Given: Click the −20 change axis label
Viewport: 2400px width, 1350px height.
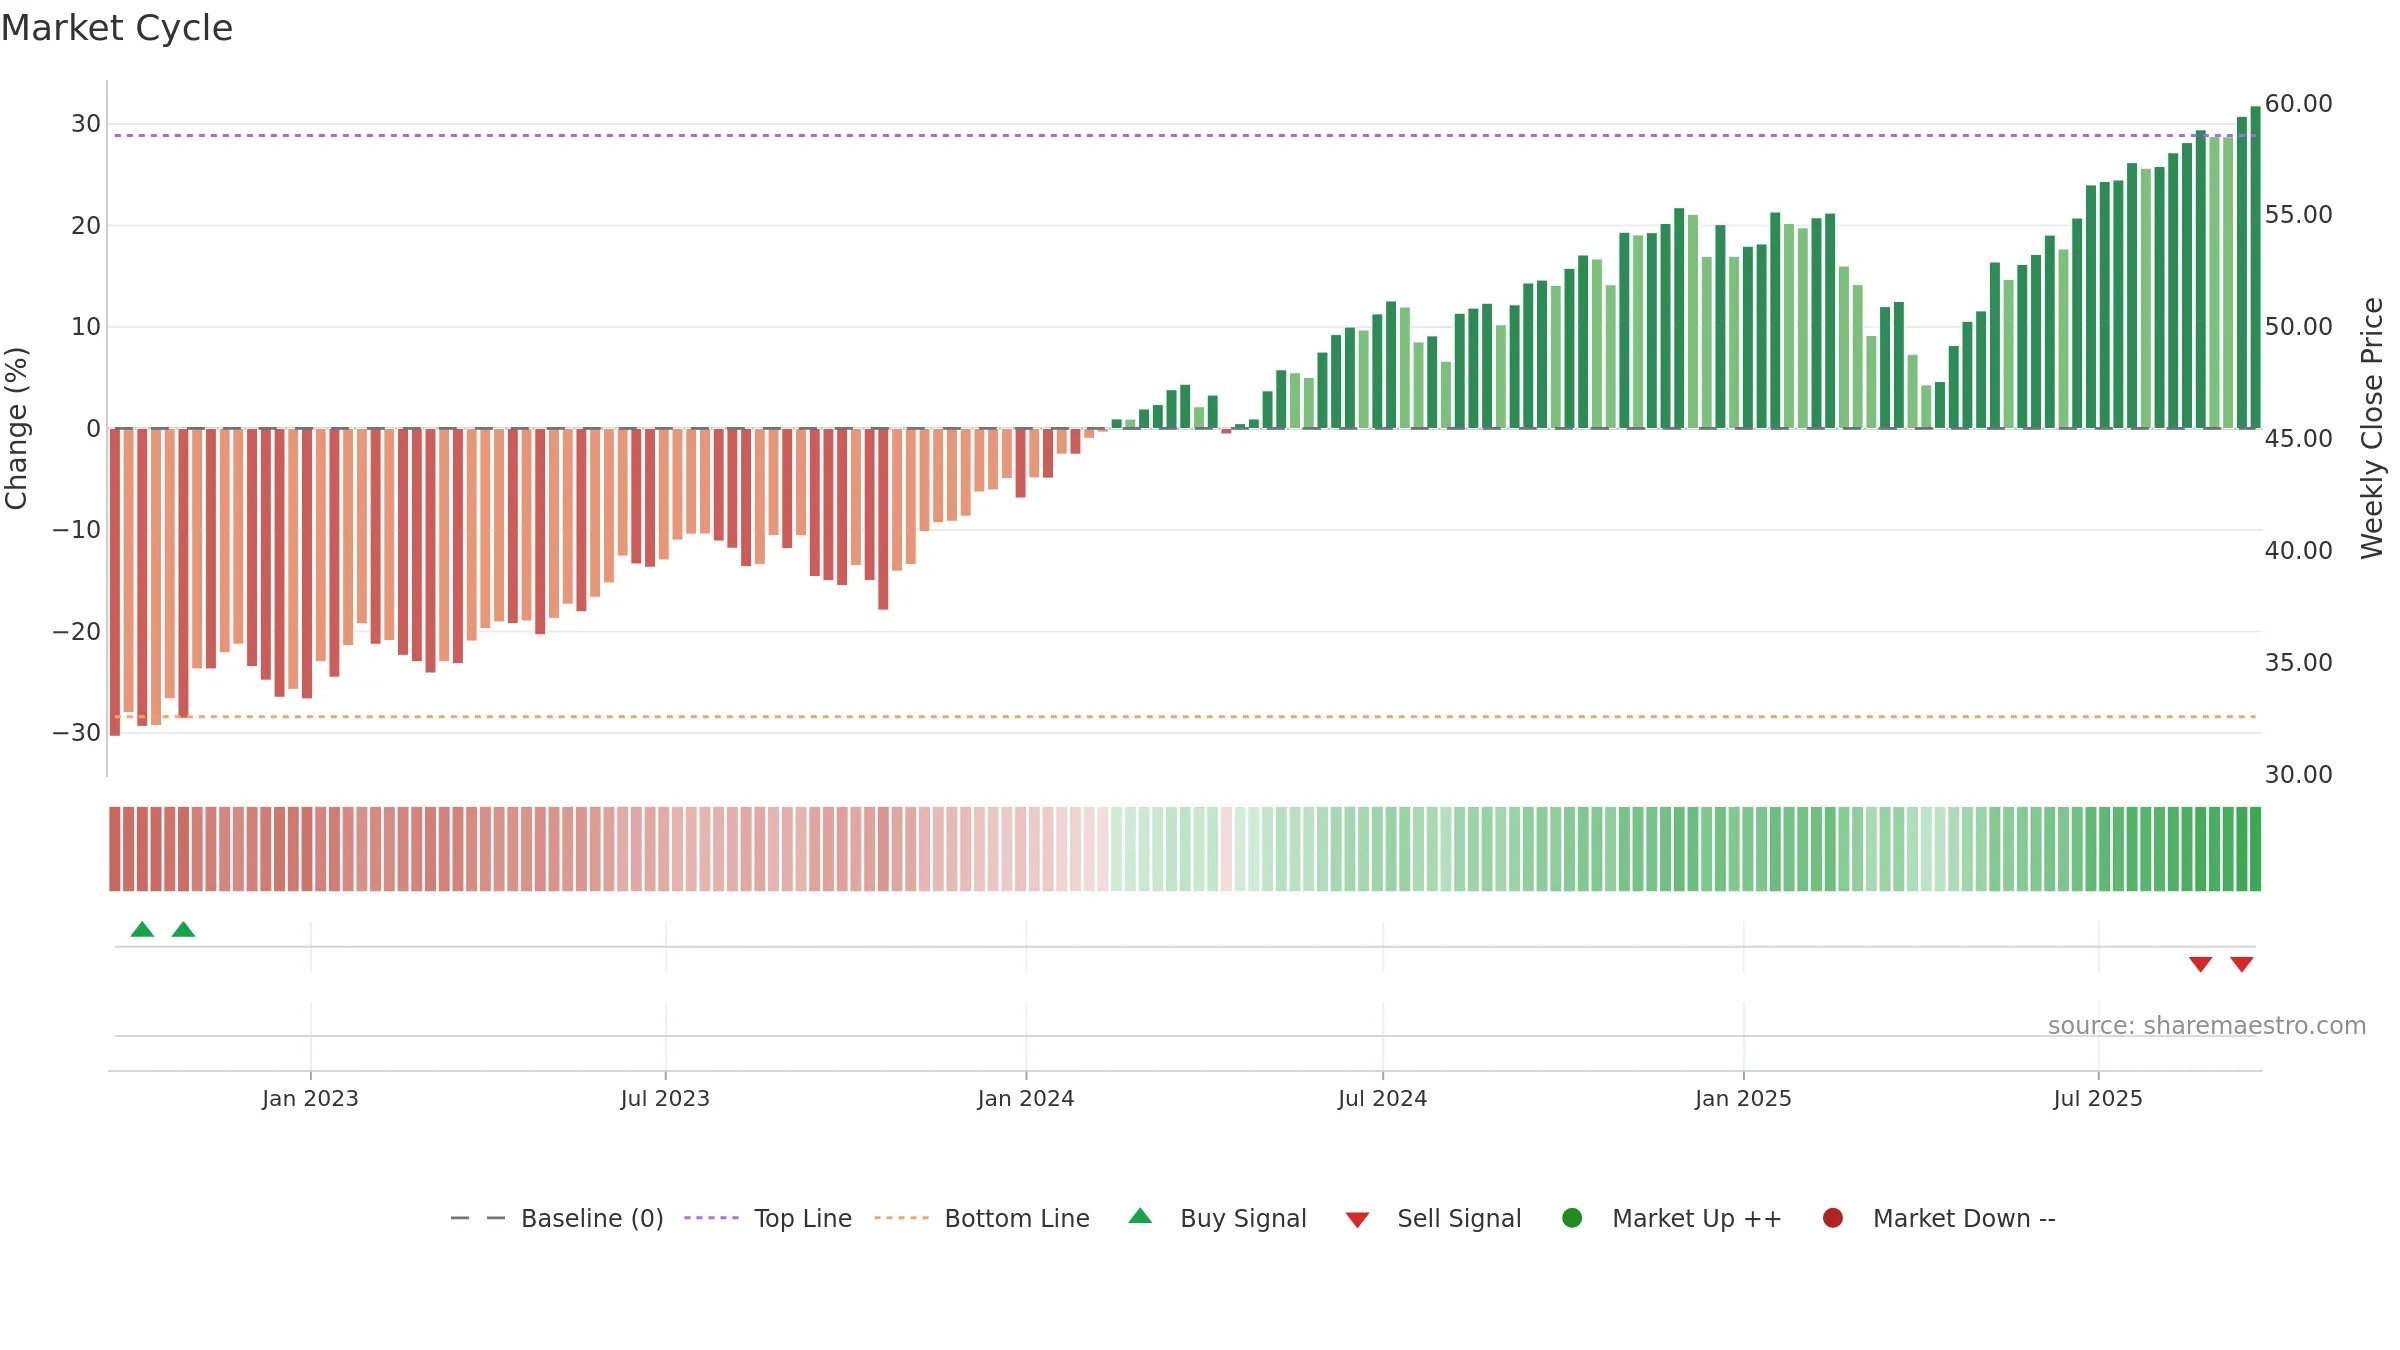Looking at the screenshot, I should tap(76, 632).
